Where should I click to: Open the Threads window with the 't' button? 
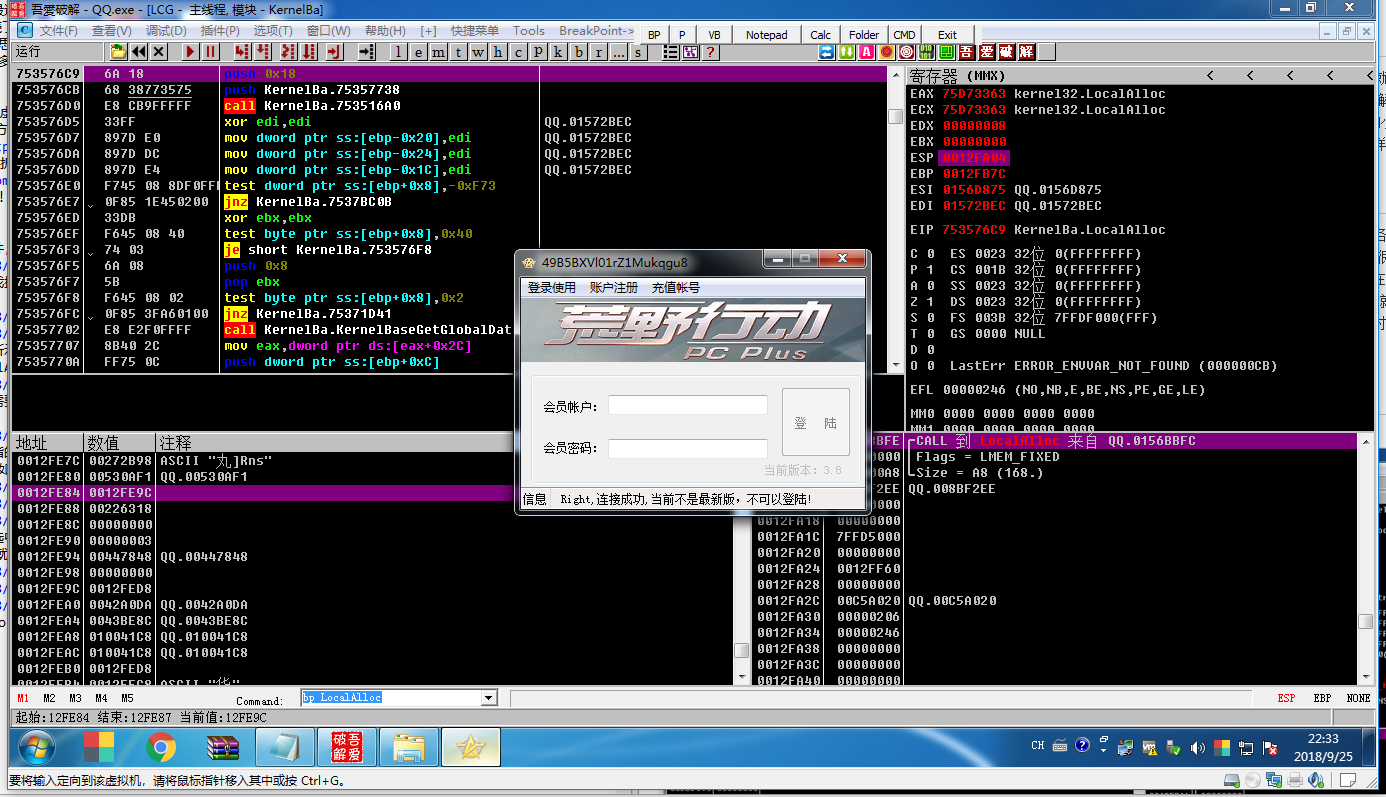[458, 51]
